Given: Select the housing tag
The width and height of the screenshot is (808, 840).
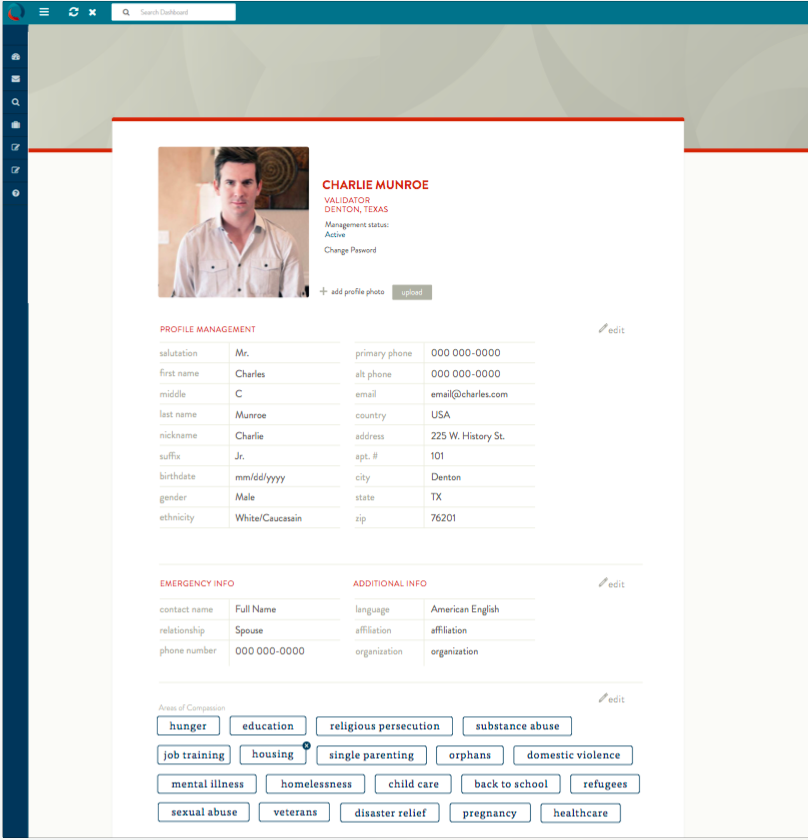Looking at the screenshot, I should click(273, 754).
